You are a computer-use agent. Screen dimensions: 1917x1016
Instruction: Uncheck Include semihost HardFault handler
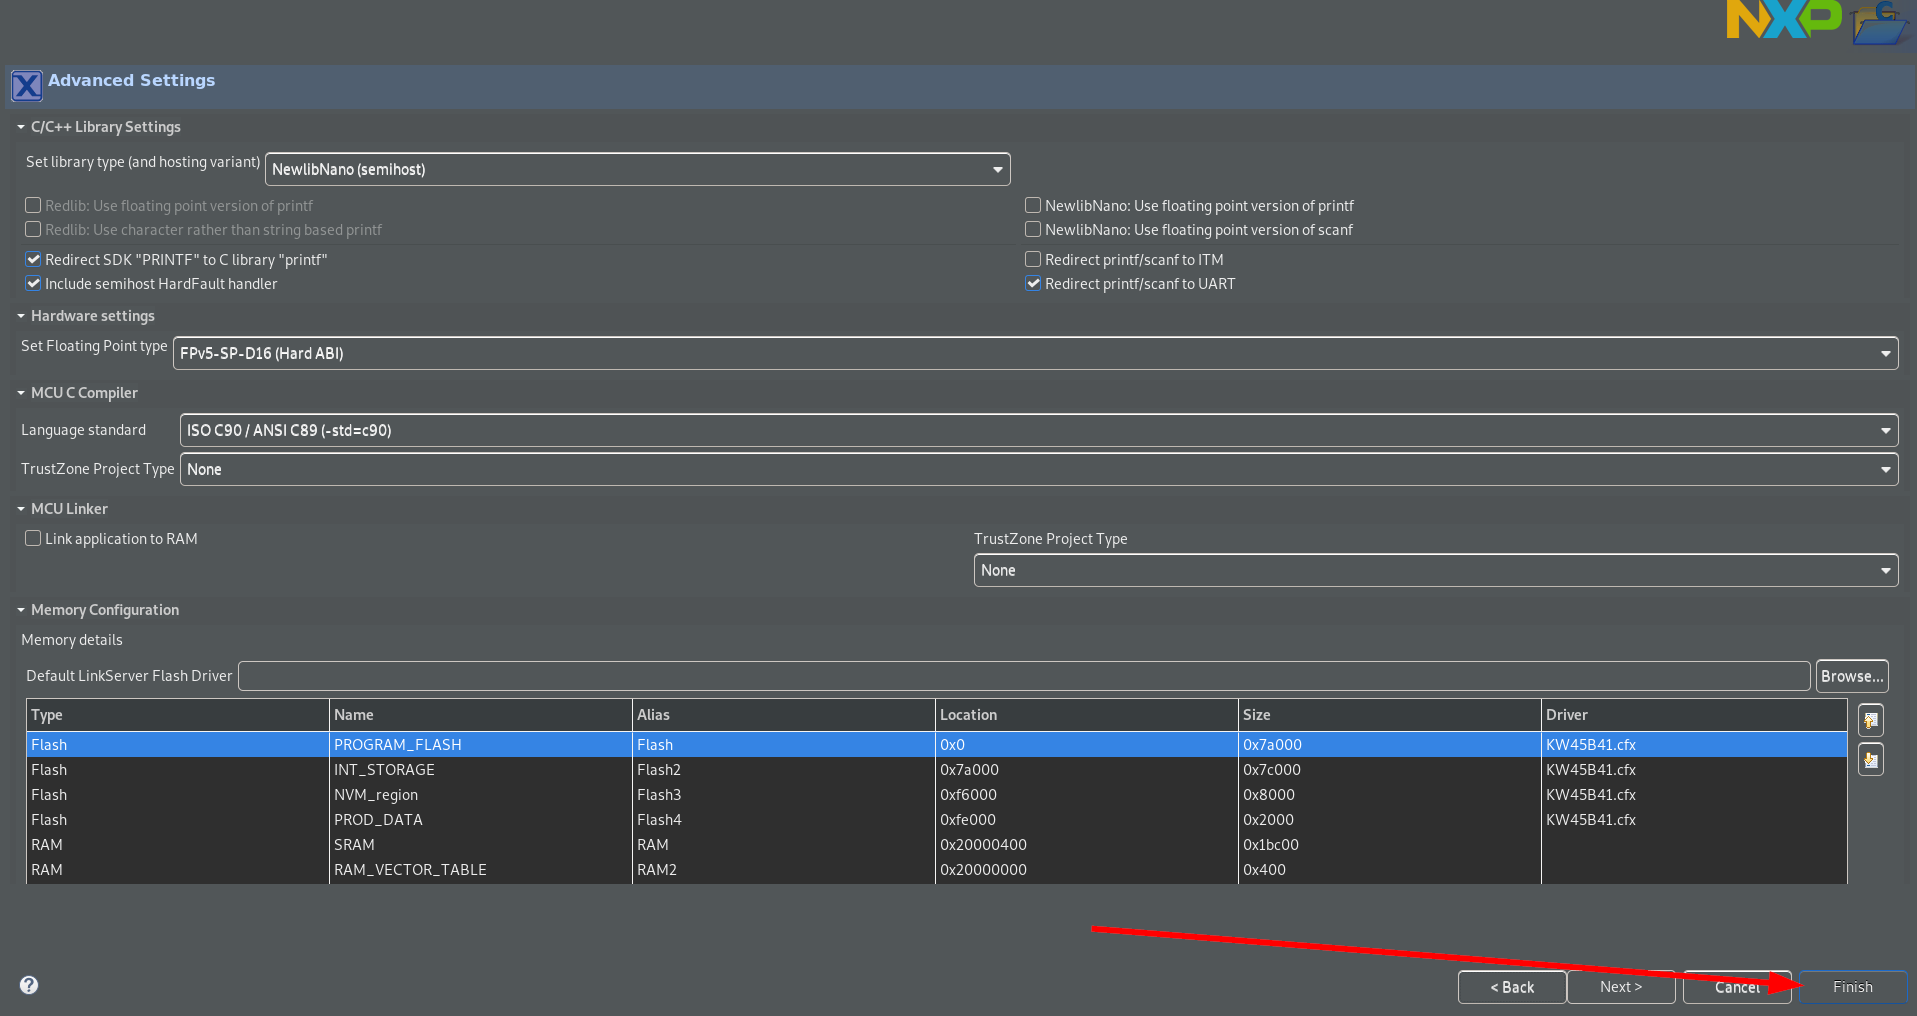point(33,283)
